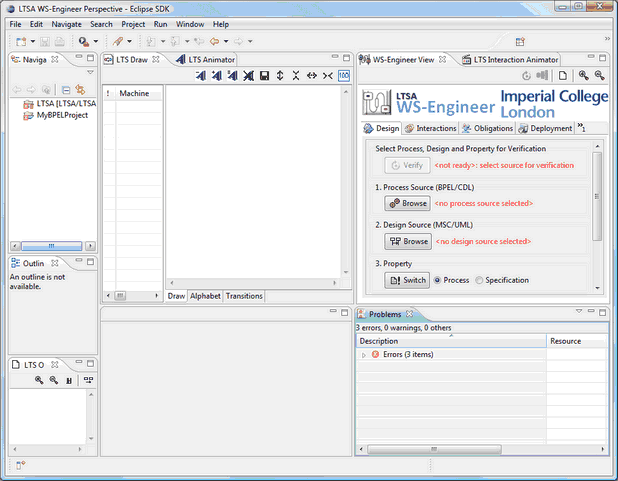Click the zoom in icon in LTS Output panel
Screen dimensions: 618x481
point(38,380)
